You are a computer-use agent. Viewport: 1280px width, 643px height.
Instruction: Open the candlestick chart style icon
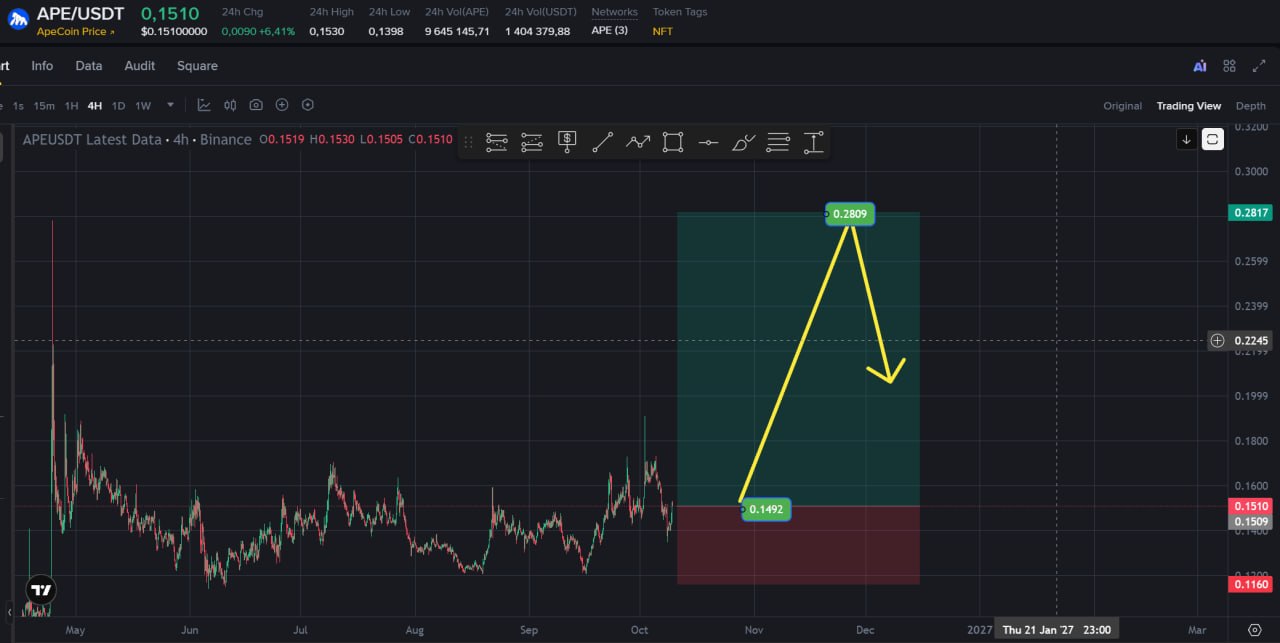click(230, 105)
